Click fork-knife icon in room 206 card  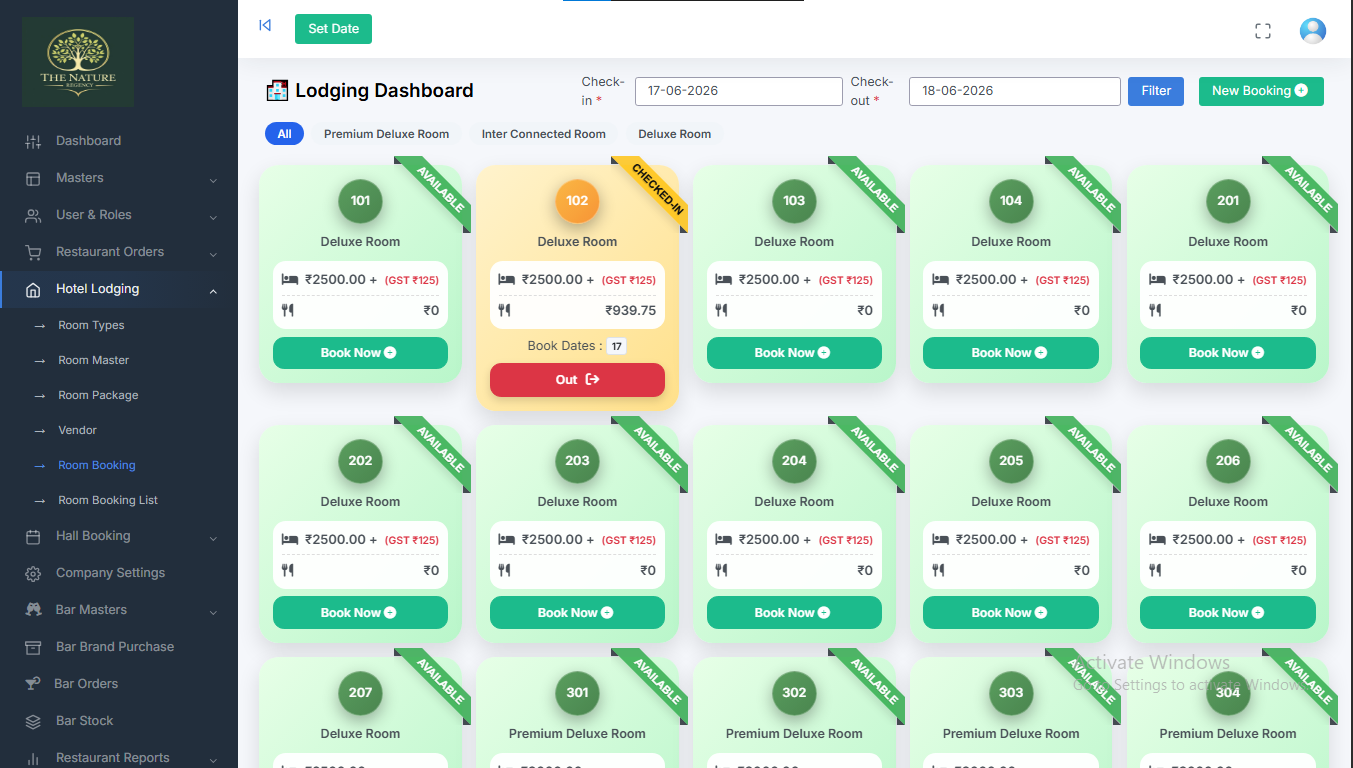[1155, 570]
